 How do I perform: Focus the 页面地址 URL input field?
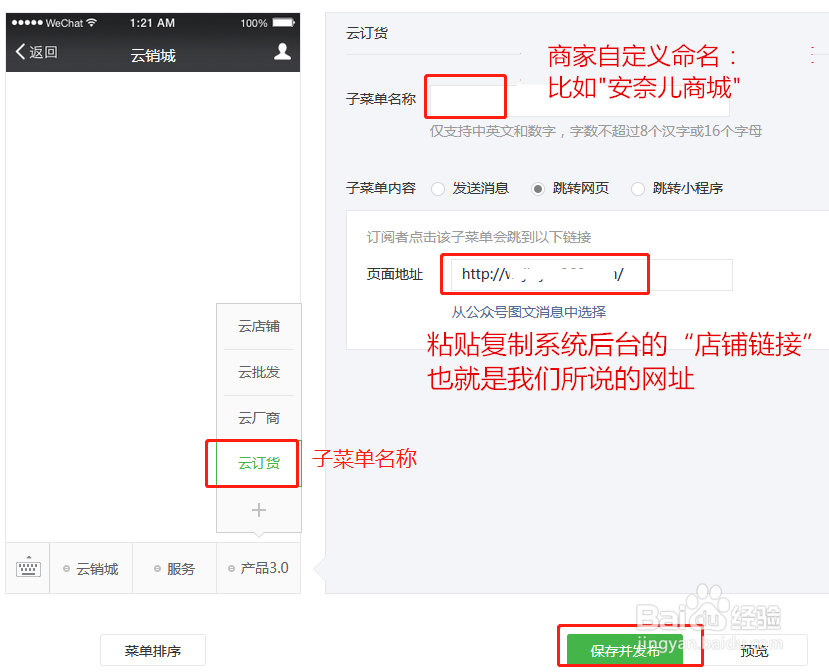[592, 274]
